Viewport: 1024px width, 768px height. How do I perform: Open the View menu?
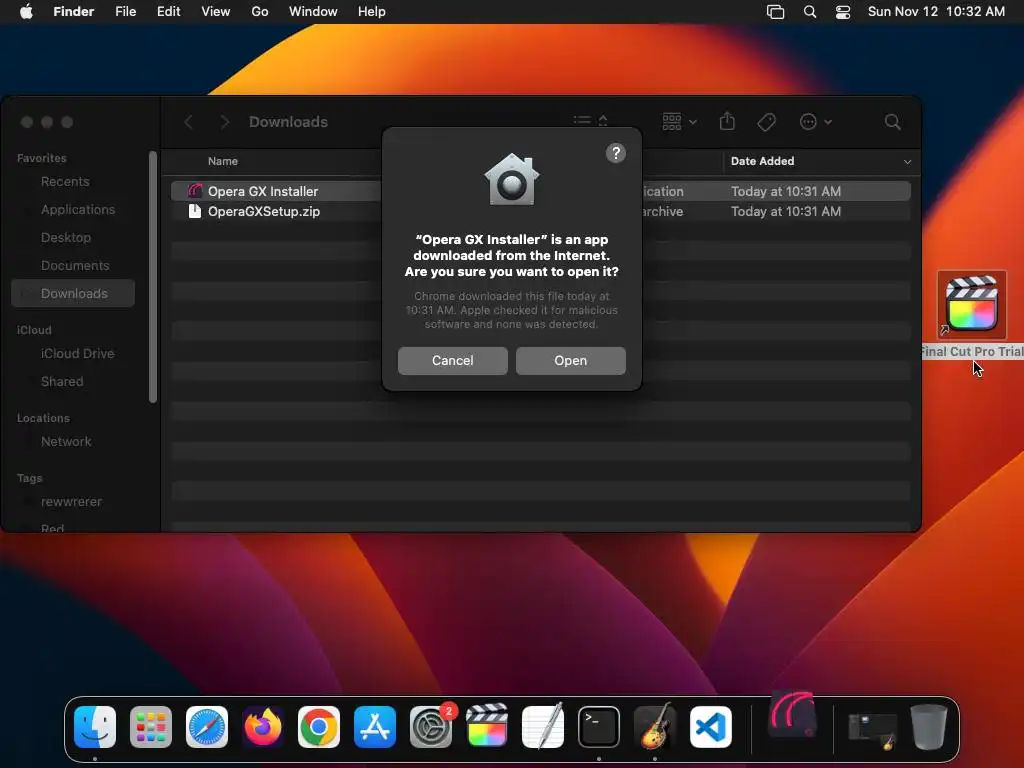[x=216, y=12]
